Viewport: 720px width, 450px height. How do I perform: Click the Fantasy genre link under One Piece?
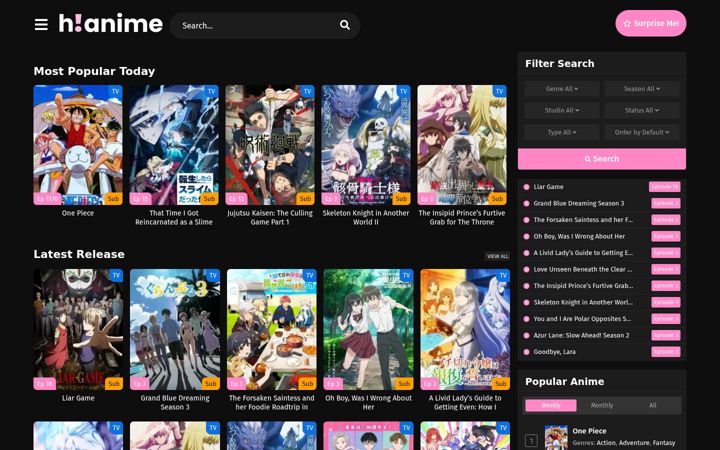tap(663, 443)
